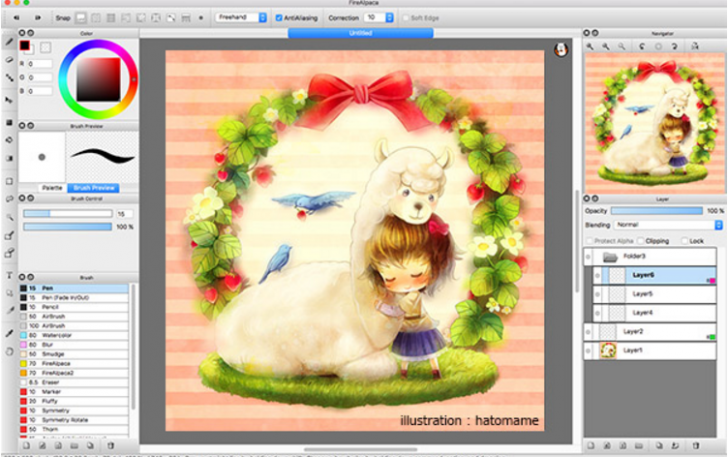Turn on the Radial snap icon
The image size is (728, 457).
click(141, 18)
